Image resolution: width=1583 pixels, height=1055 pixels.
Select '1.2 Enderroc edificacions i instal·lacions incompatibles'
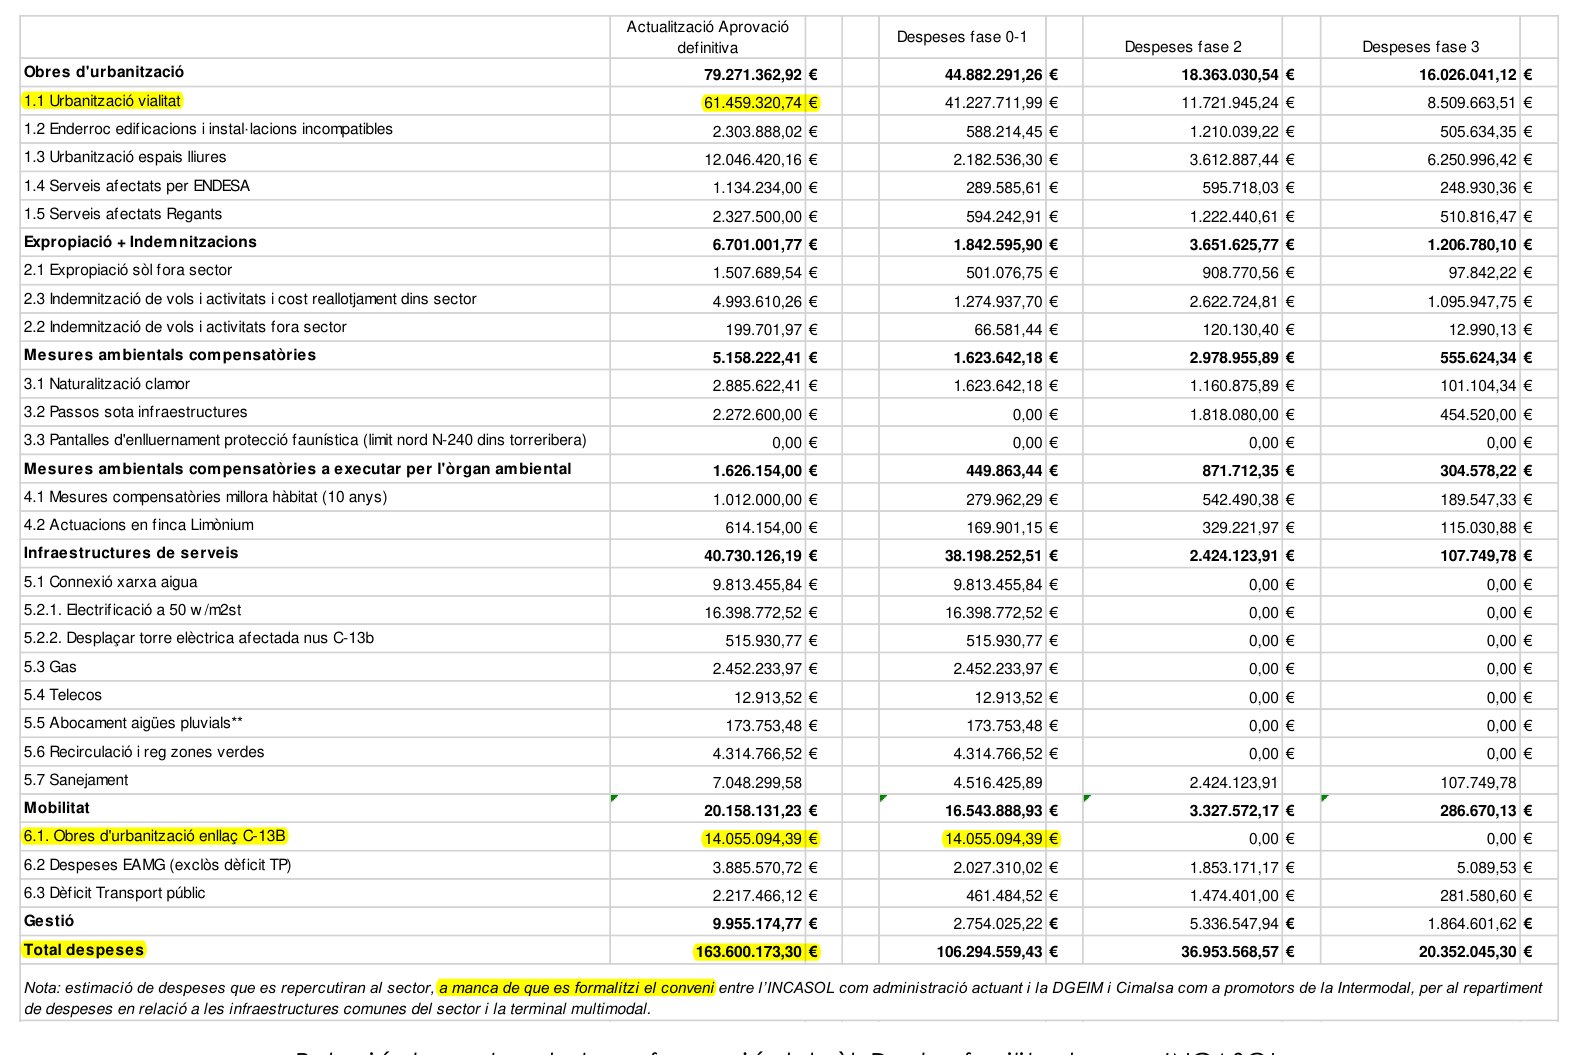tap(208, 129)
